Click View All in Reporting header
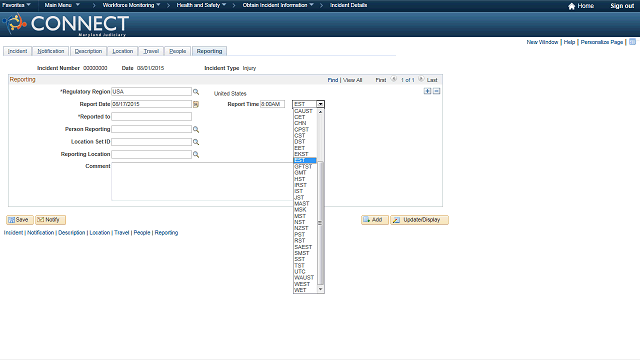Viewport: 640px width, 360px height. coord(352,80)
